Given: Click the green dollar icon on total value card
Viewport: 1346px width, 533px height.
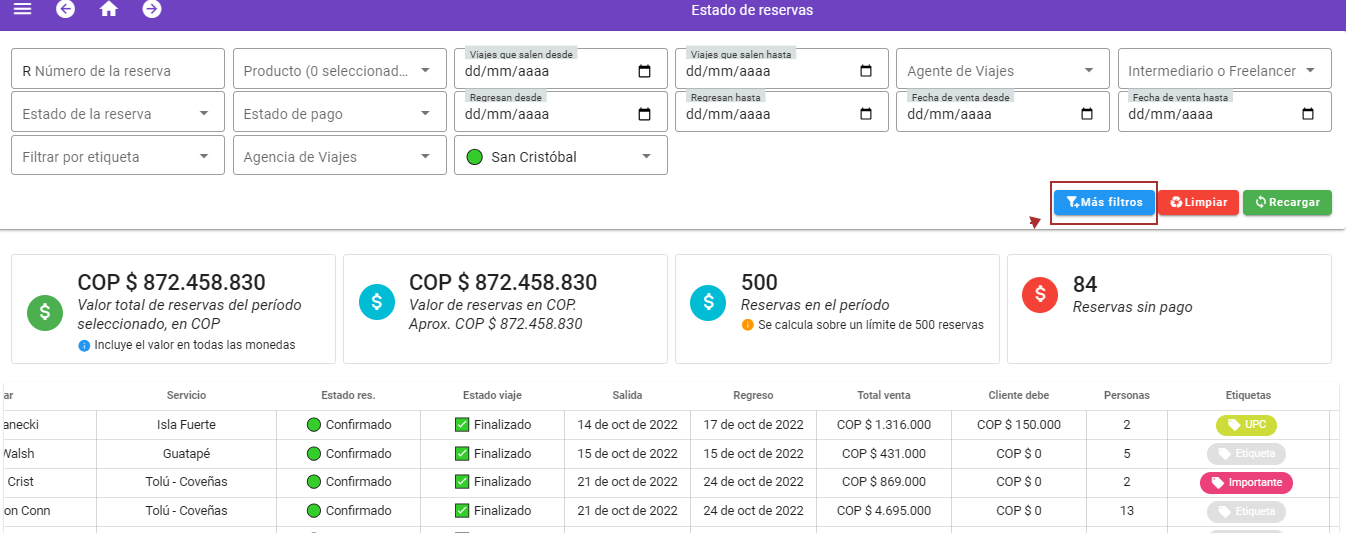Looking at the screenshot, I should (45, 312).
